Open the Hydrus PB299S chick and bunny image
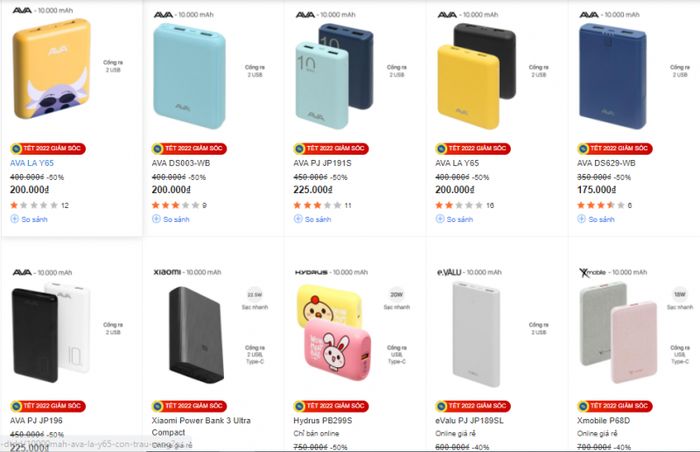The height and width of the screenshot is (452, 700). click(334, 333)
